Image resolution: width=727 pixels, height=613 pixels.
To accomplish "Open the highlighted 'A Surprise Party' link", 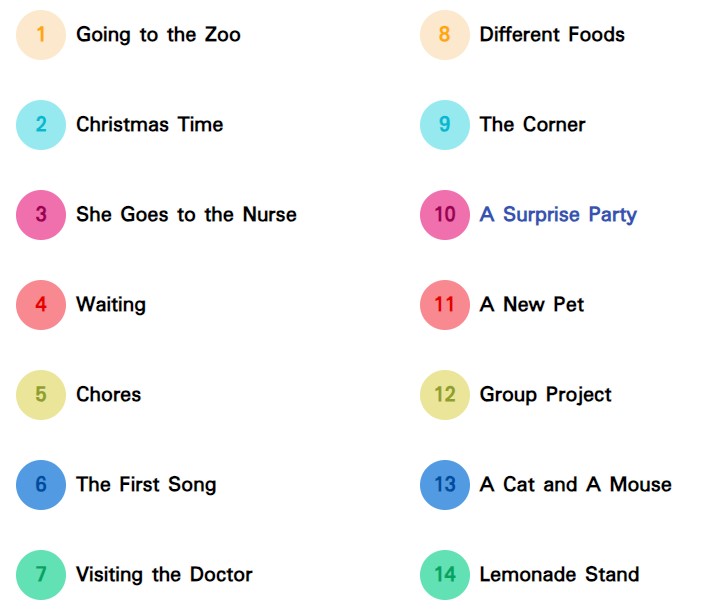I will [x=558, y=215].
